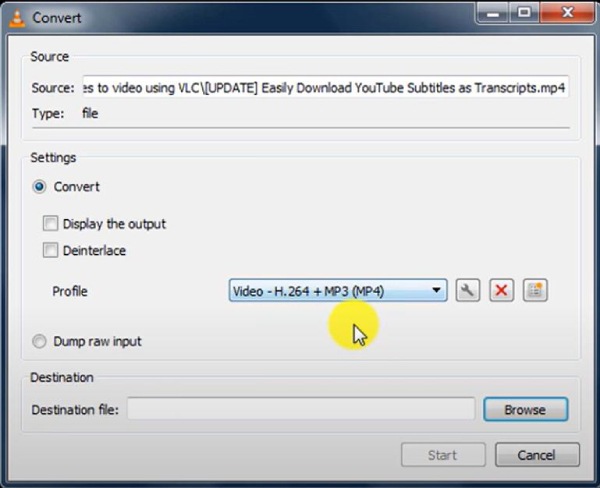Click the Destination file input field
Viewport: 600px width, 488px height.
pos(301,409)
